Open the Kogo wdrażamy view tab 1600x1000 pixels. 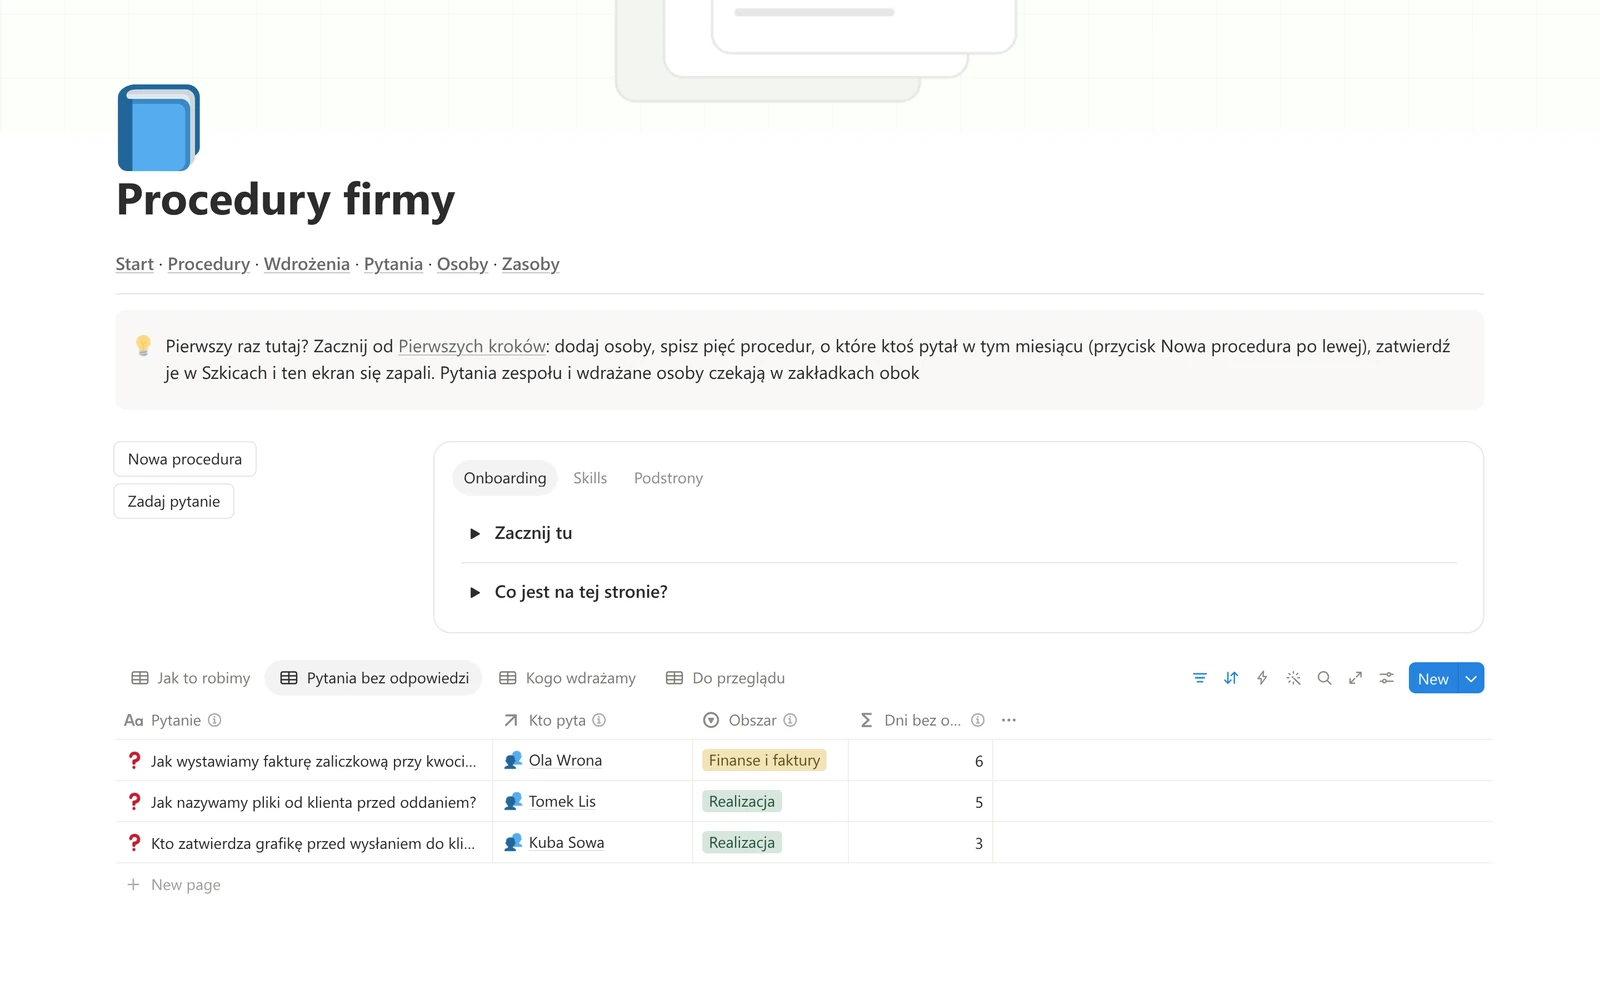(x=567, y=678)
